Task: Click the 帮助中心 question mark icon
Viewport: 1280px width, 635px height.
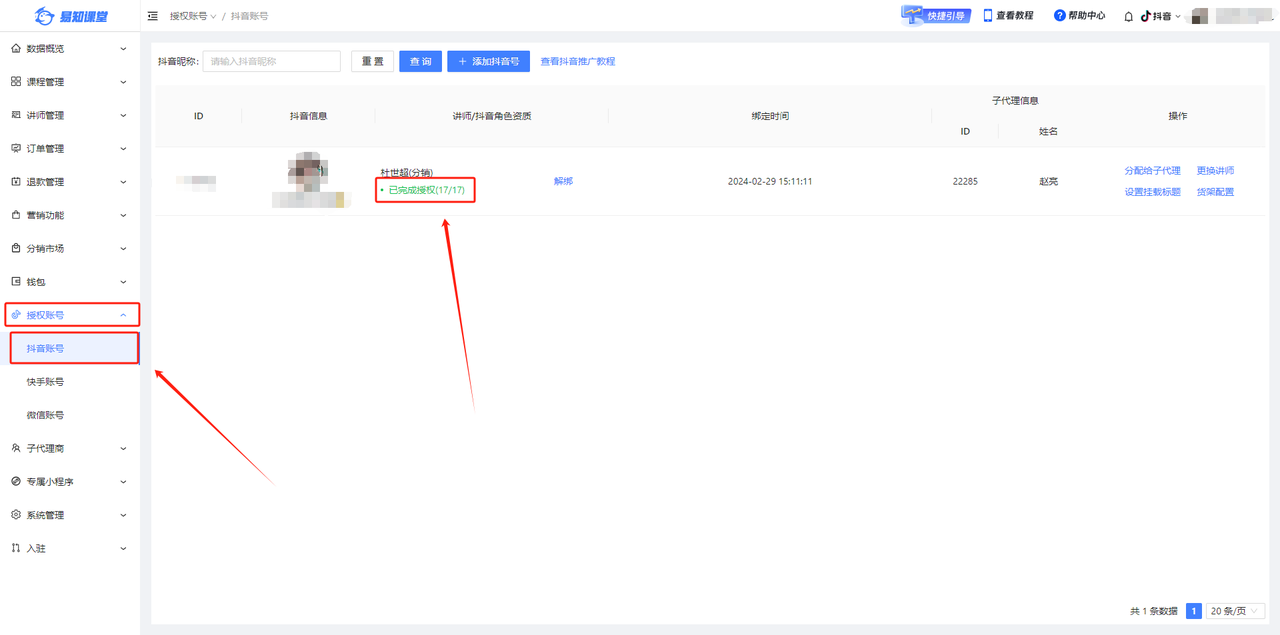Action: [x=1059, y=16]
